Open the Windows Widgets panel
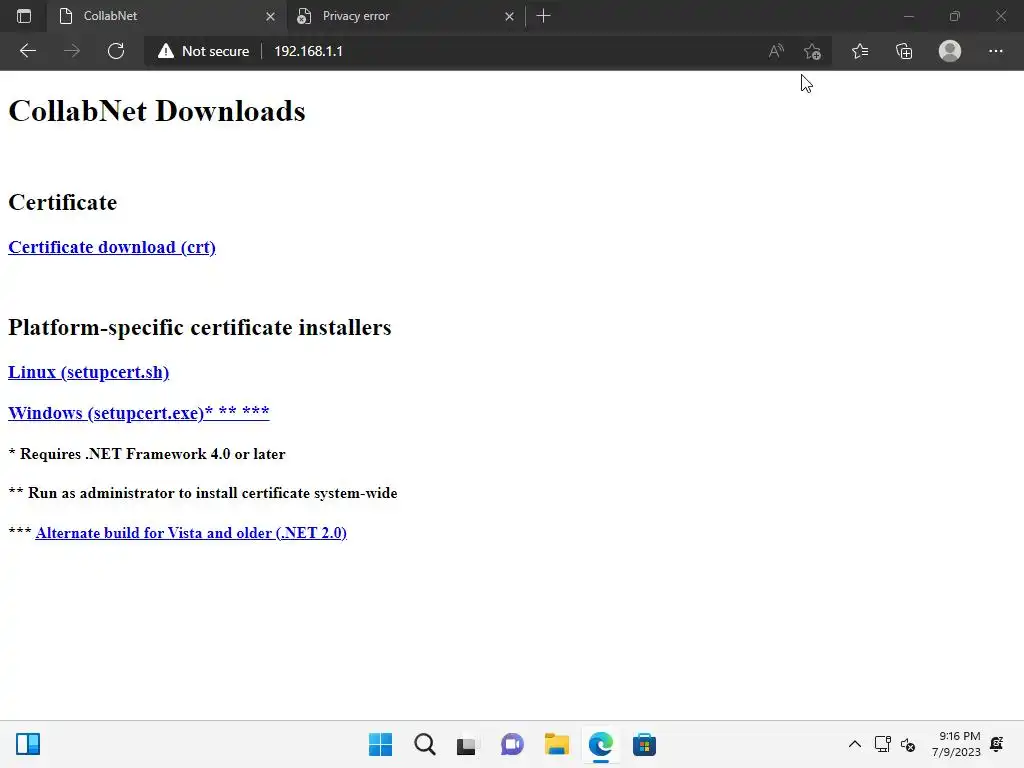Viewport: 1024px width, 768px height. coord(28,744)
